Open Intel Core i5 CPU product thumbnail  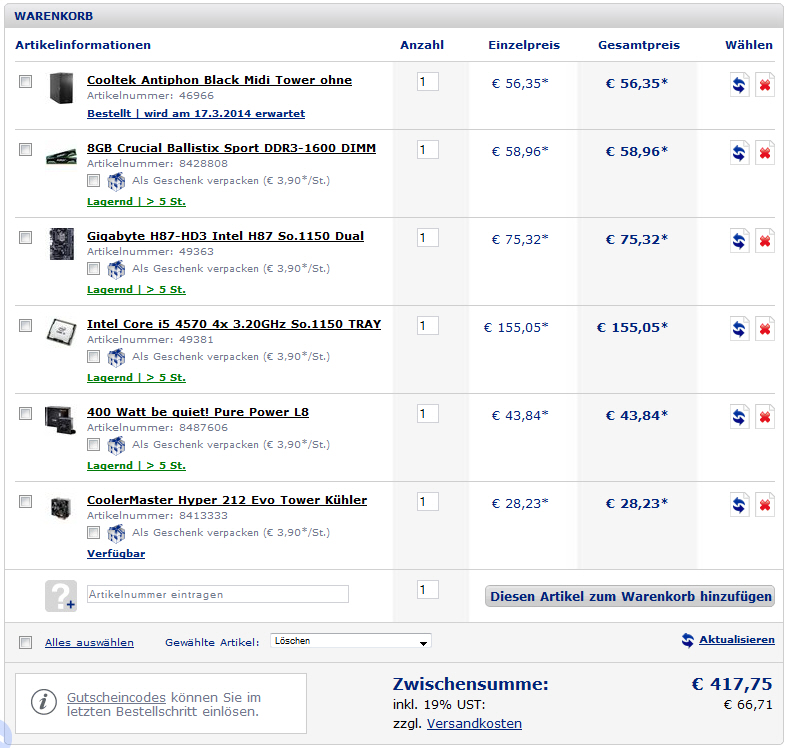[x=61, y=332]
